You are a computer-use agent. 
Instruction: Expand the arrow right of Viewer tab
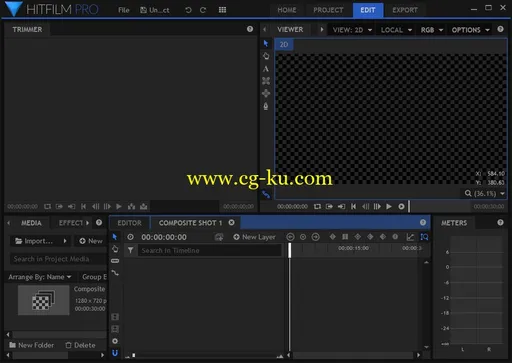pyautogui.click(x=322, y=29)
